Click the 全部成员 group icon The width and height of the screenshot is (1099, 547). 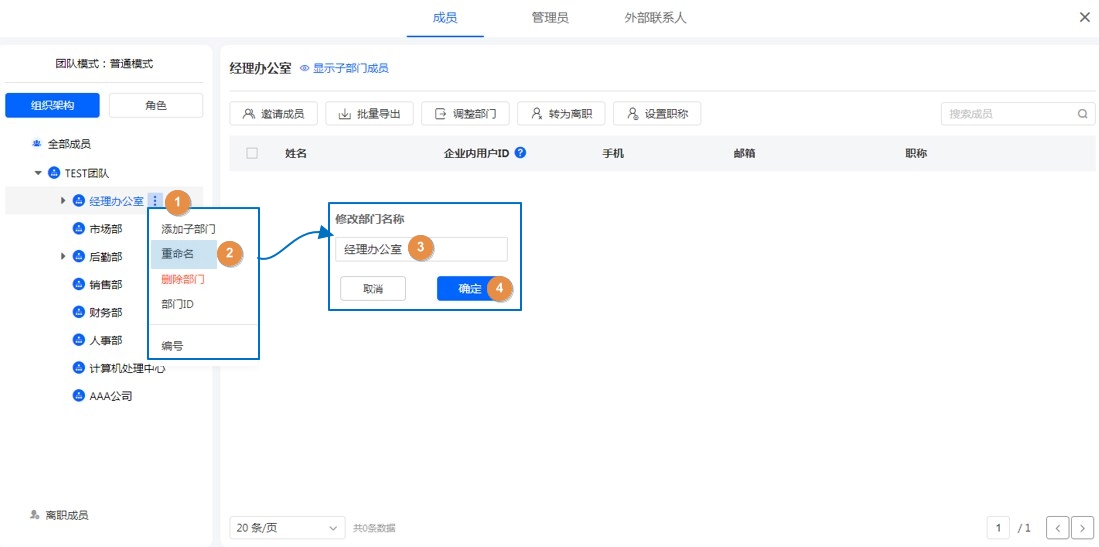[37, 144]
